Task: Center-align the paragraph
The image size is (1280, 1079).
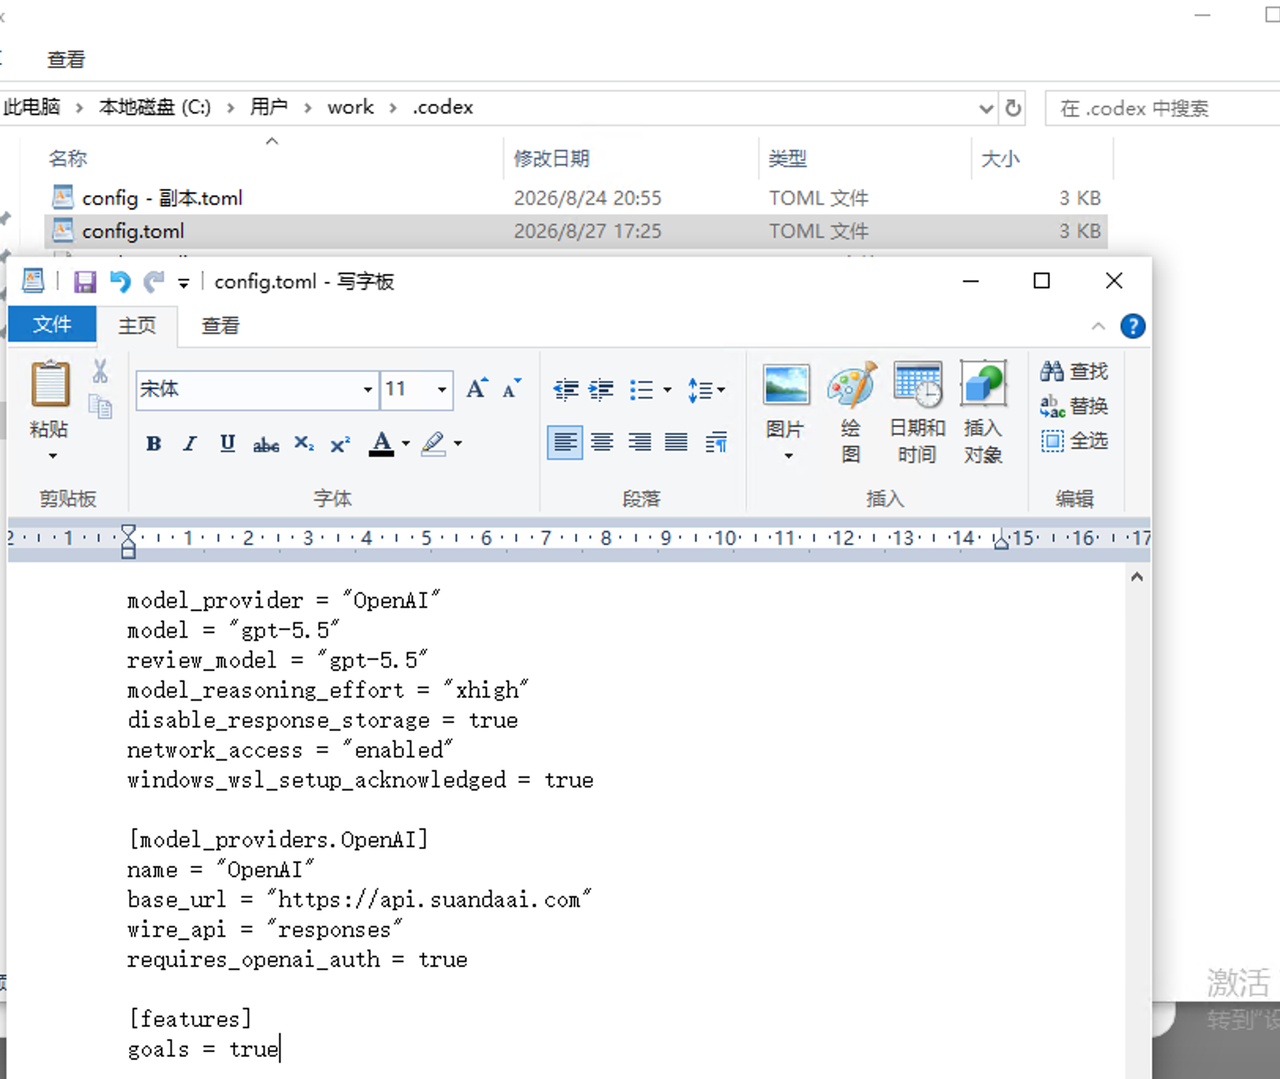Action: (x=602, y=442)
